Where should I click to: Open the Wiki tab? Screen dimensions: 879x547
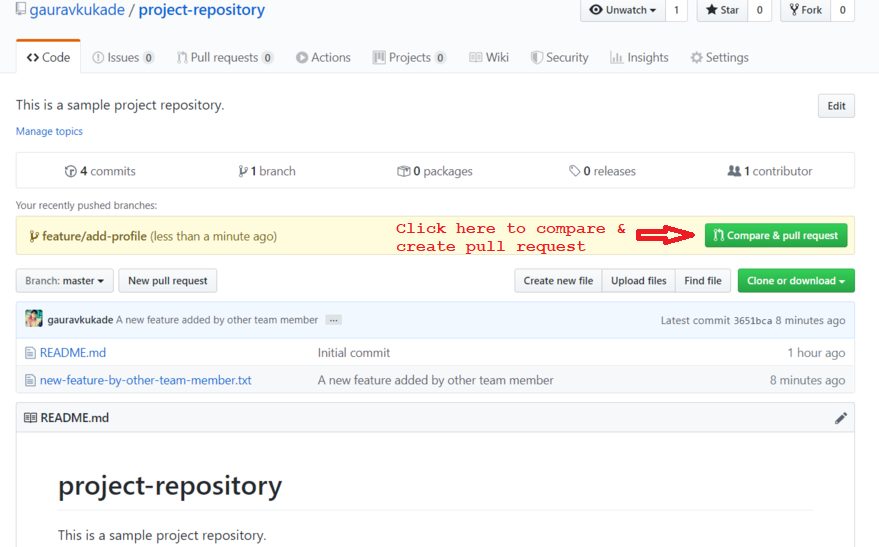click(489, 57)
